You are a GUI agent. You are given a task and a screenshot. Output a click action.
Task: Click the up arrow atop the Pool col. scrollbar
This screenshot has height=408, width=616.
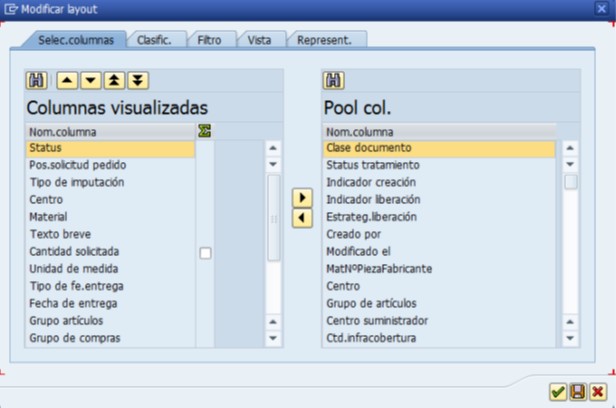570,148
